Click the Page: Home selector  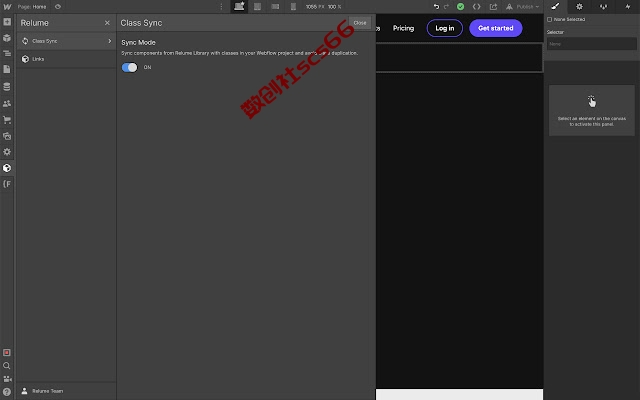click(x=32, y=7)
